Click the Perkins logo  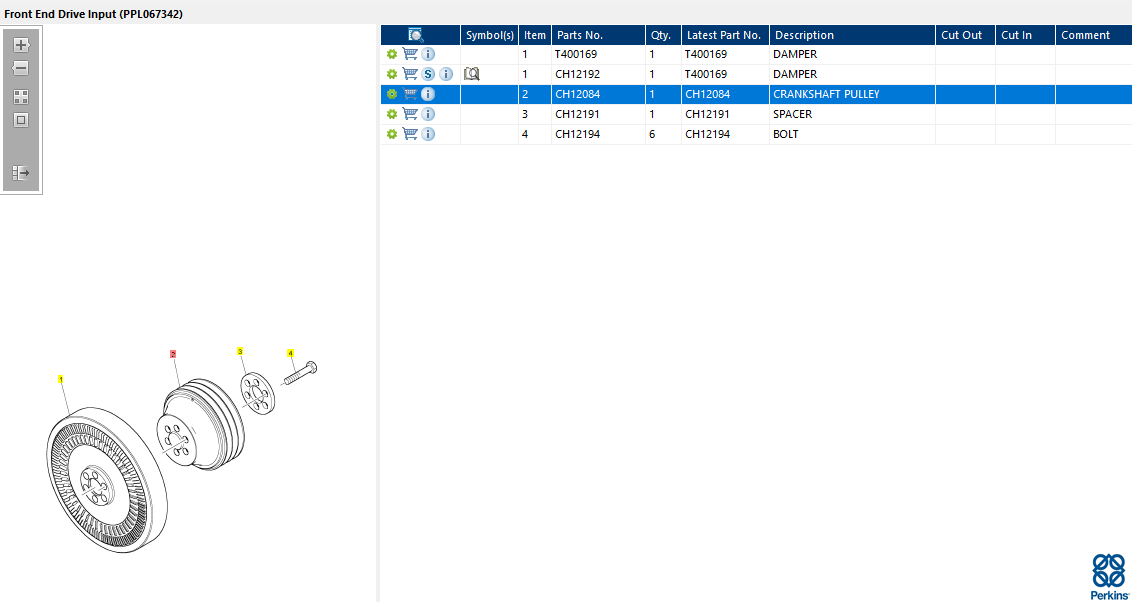(x=1110, y=576)
